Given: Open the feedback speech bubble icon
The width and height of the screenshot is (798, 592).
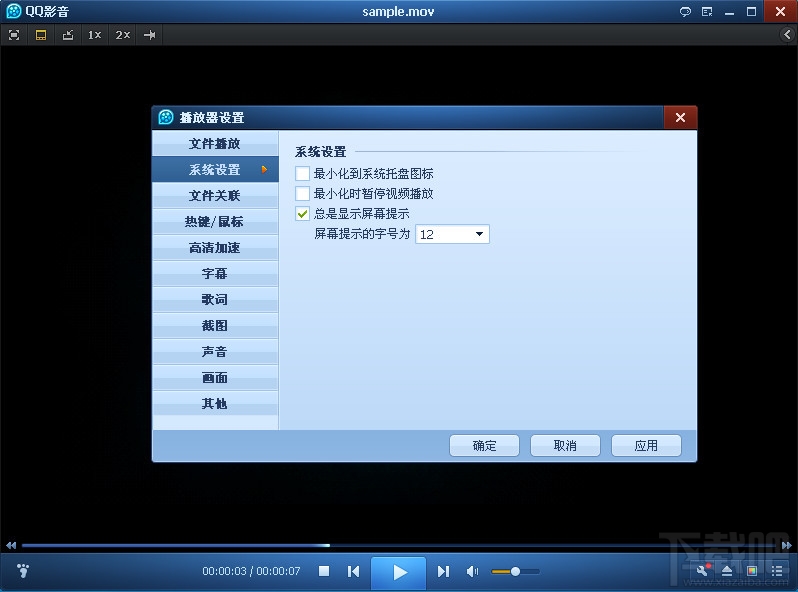Looking at the screenshot, I should (685, 12).
